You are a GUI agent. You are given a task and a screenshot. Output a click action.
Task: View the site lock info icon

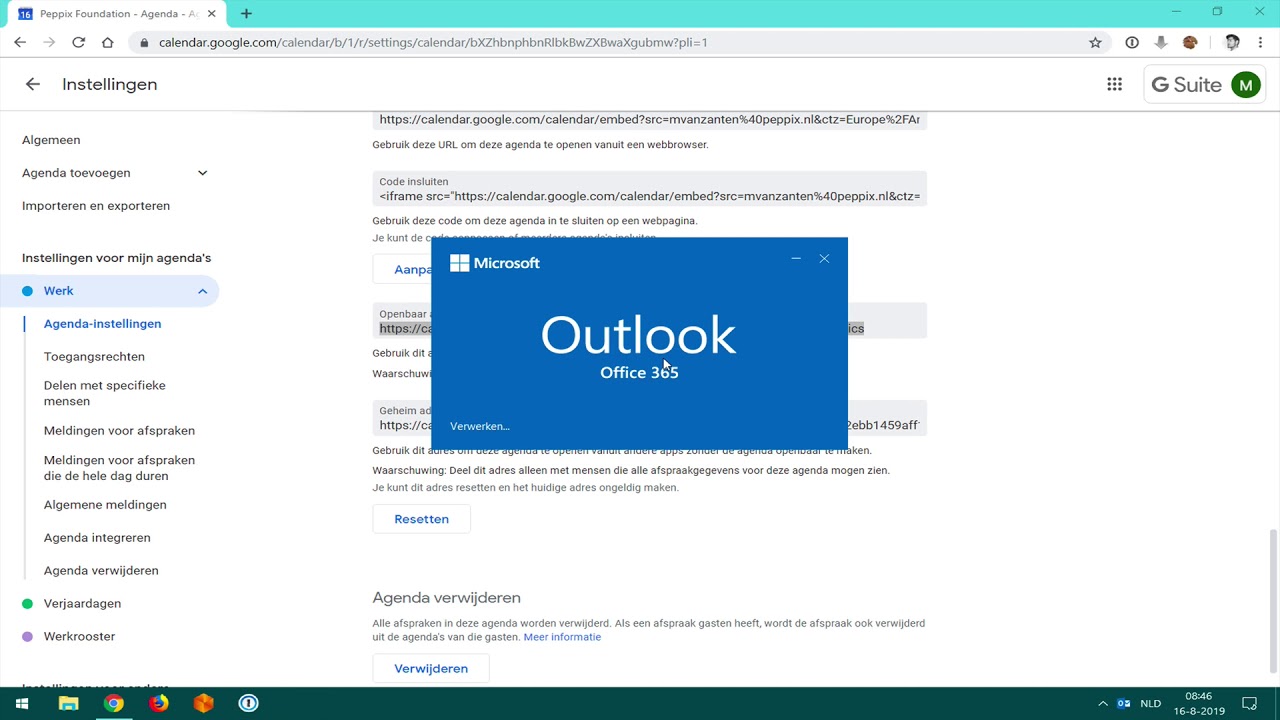145,42
